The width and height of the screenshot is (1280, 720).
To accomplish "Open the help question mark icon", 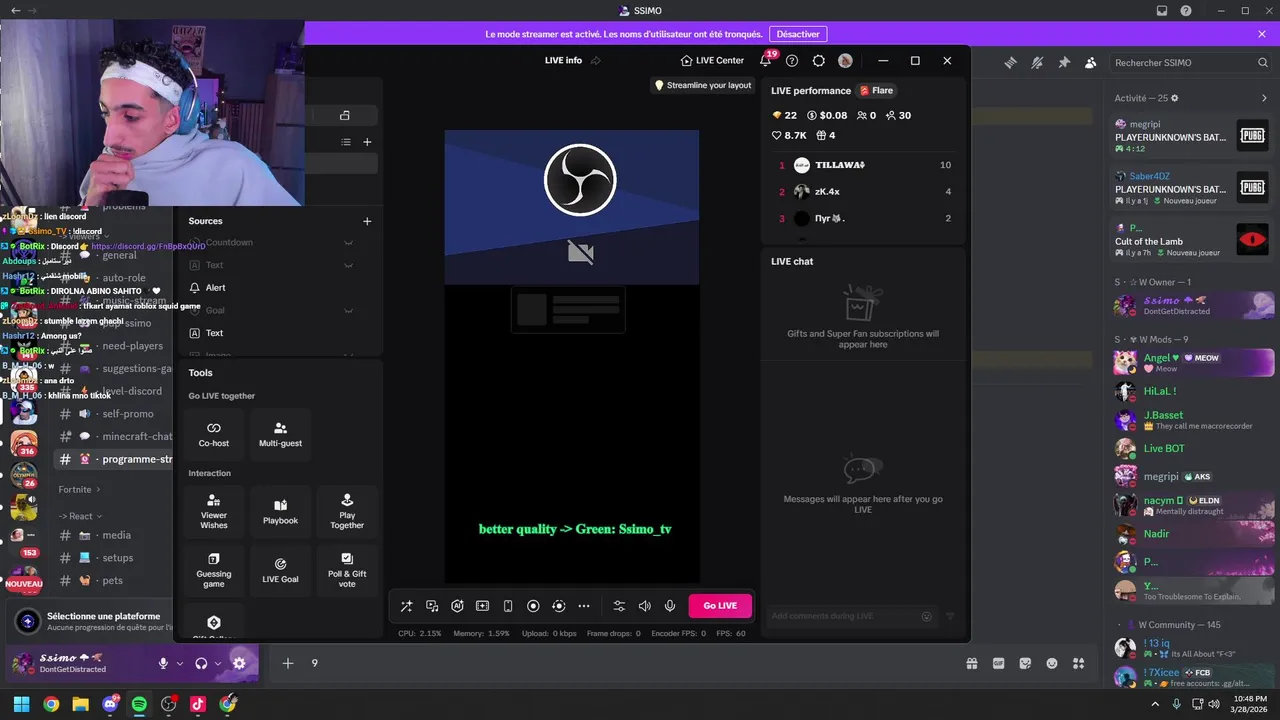I will click(792, 61).
